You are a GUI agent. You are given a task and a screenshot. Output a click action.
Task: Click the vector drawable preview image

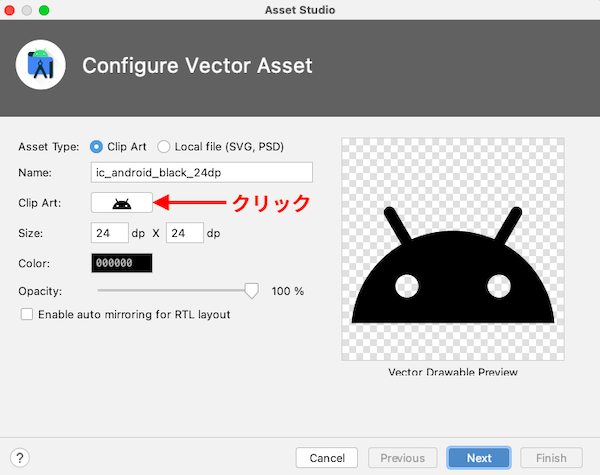[453, 249]
